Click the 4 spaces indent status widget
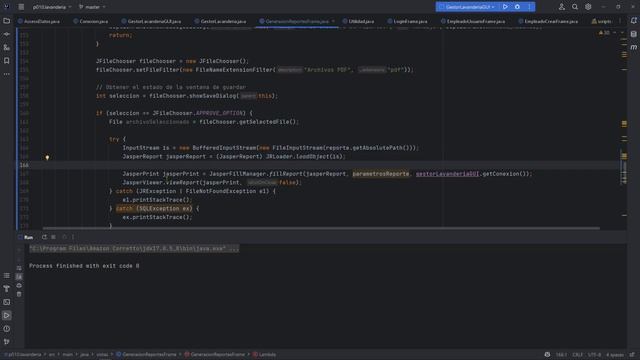This screenshot has height=360, width=640. [615, 355]
